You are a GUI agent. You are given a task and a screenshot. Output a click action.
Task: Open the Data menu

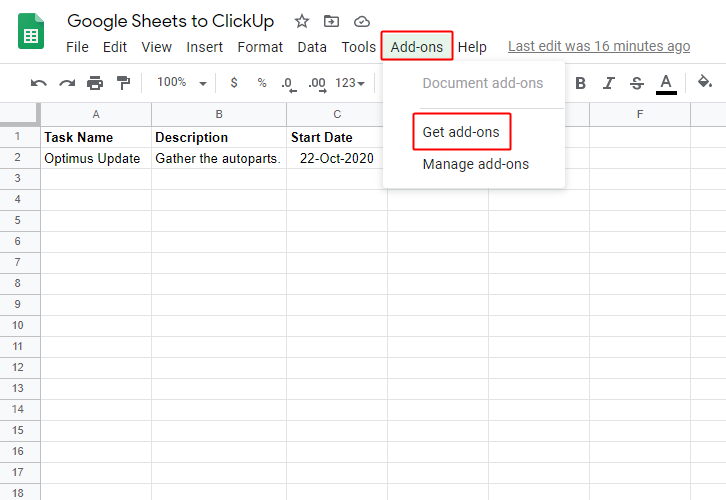click(x=312, y=47)
